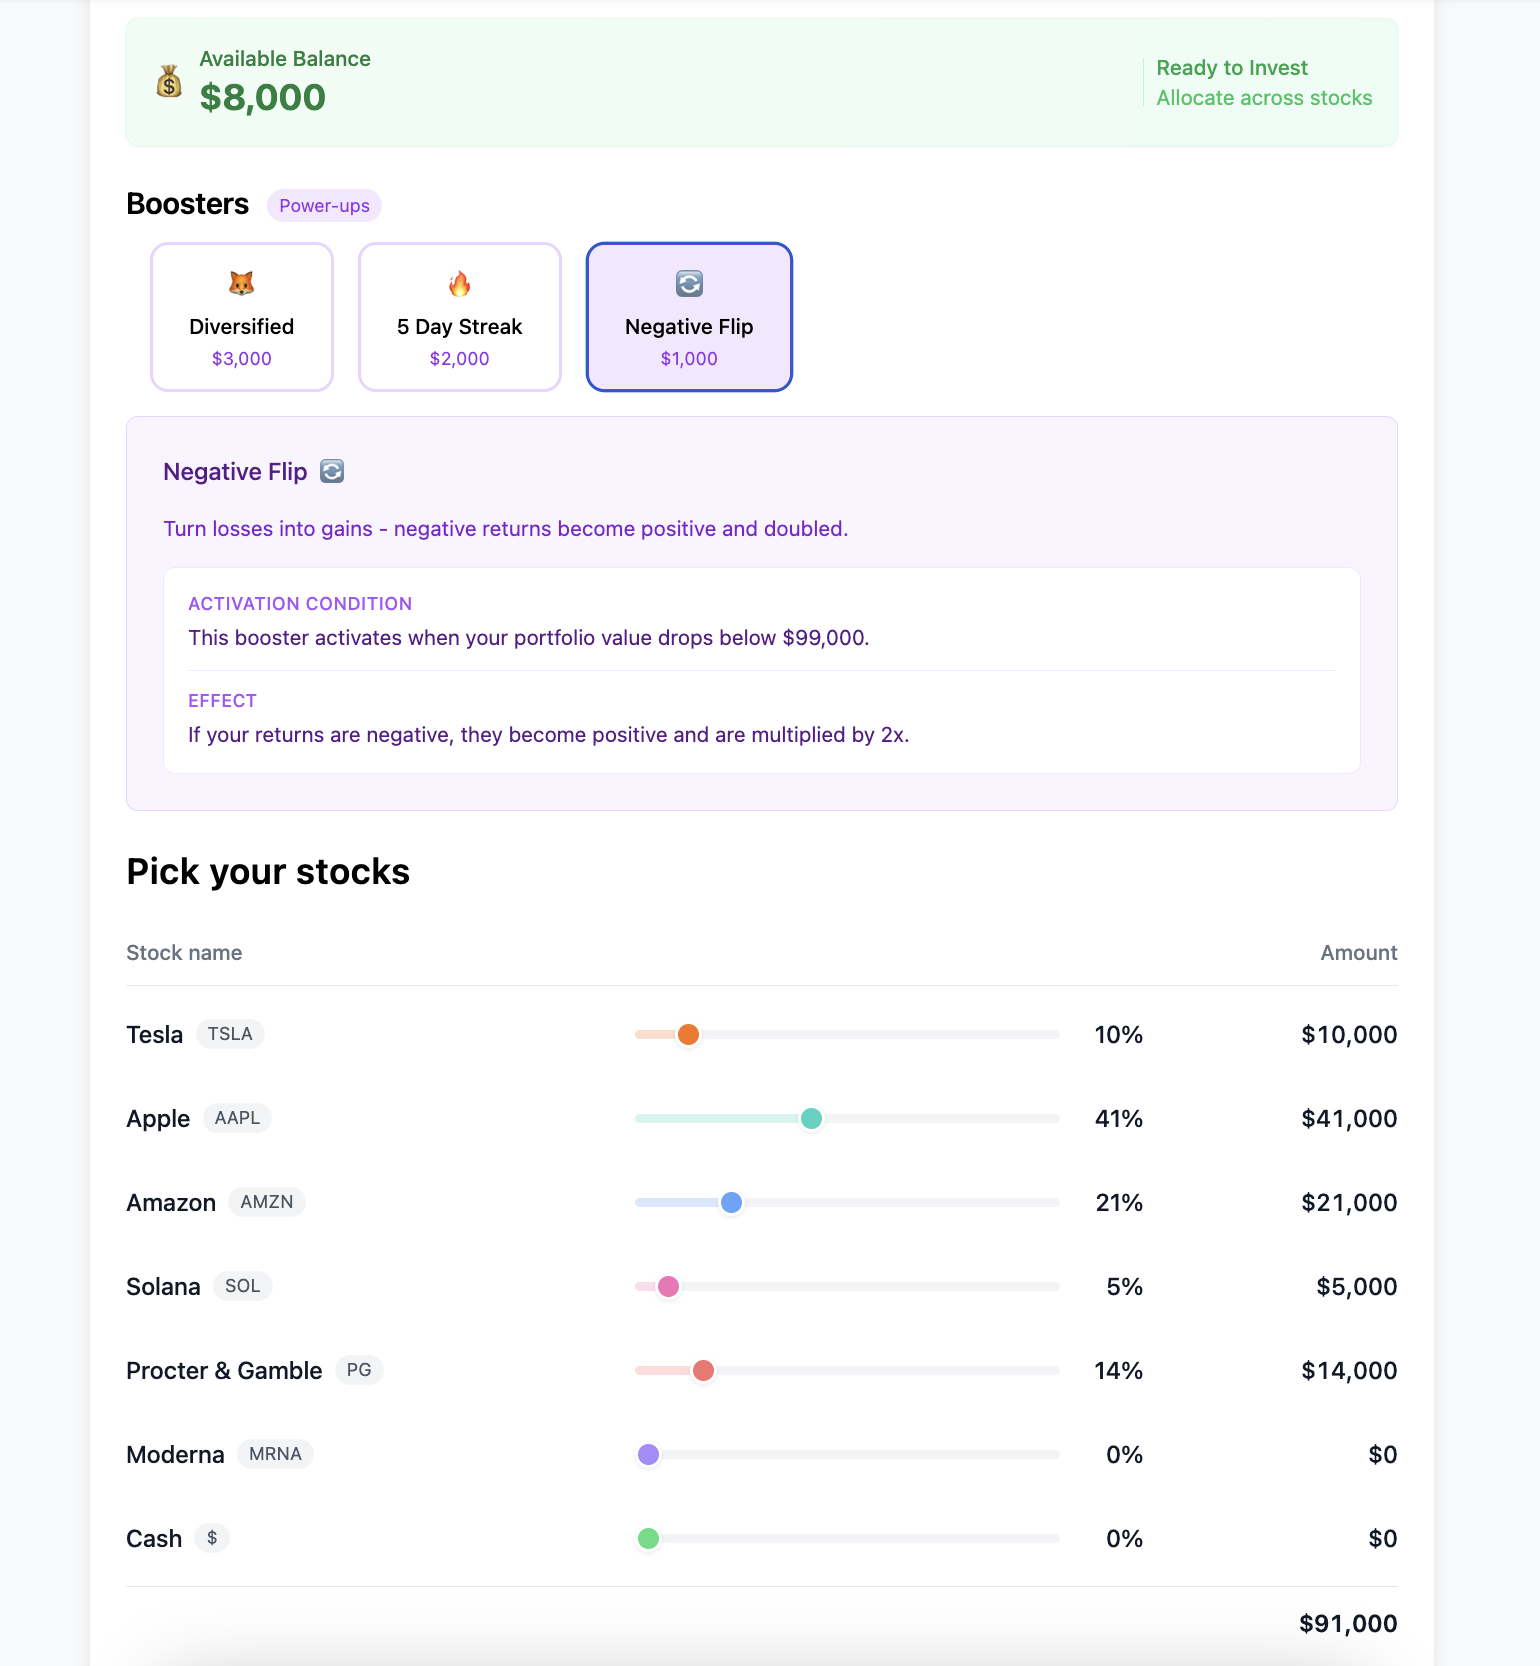Click the 21% Amazon percentage
The height and width of the screenshot is (1666, 1540).
1119,1202
